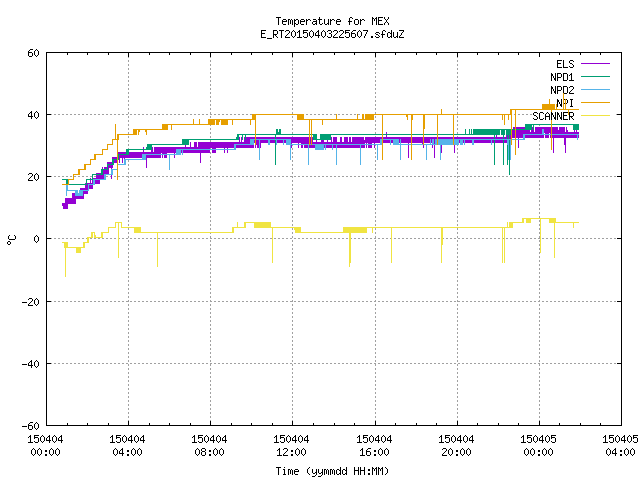Click the y-axis tick label 20

[x=33, y=177]
